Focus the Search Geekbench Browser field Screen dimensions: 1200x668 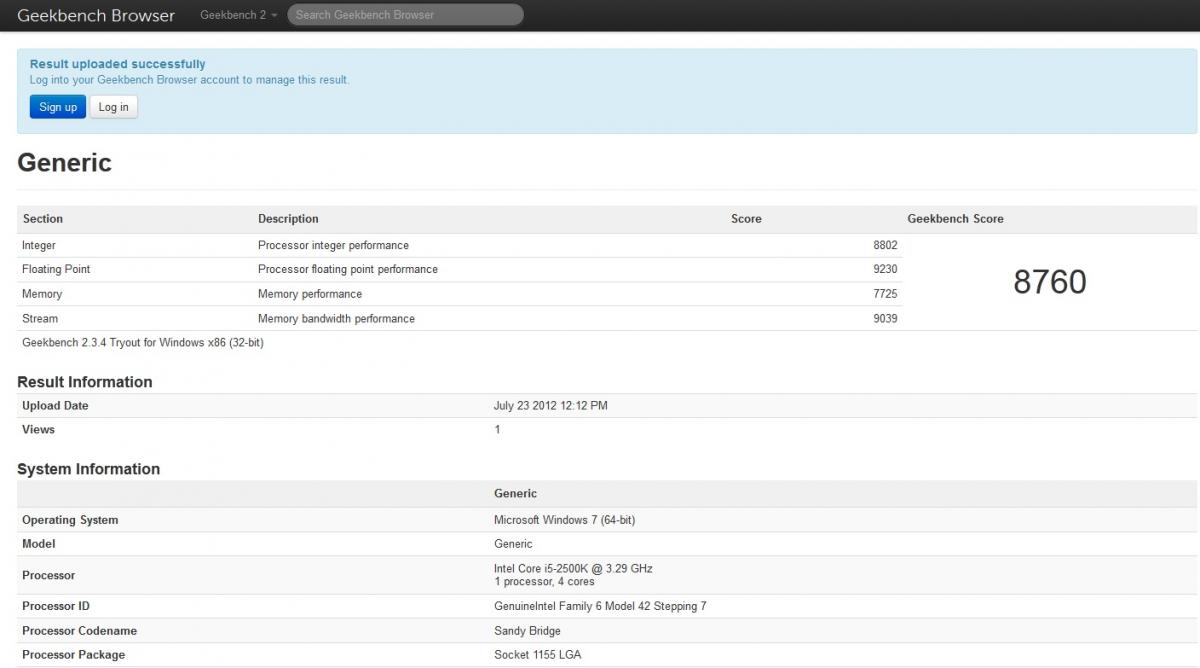point(405,15)
